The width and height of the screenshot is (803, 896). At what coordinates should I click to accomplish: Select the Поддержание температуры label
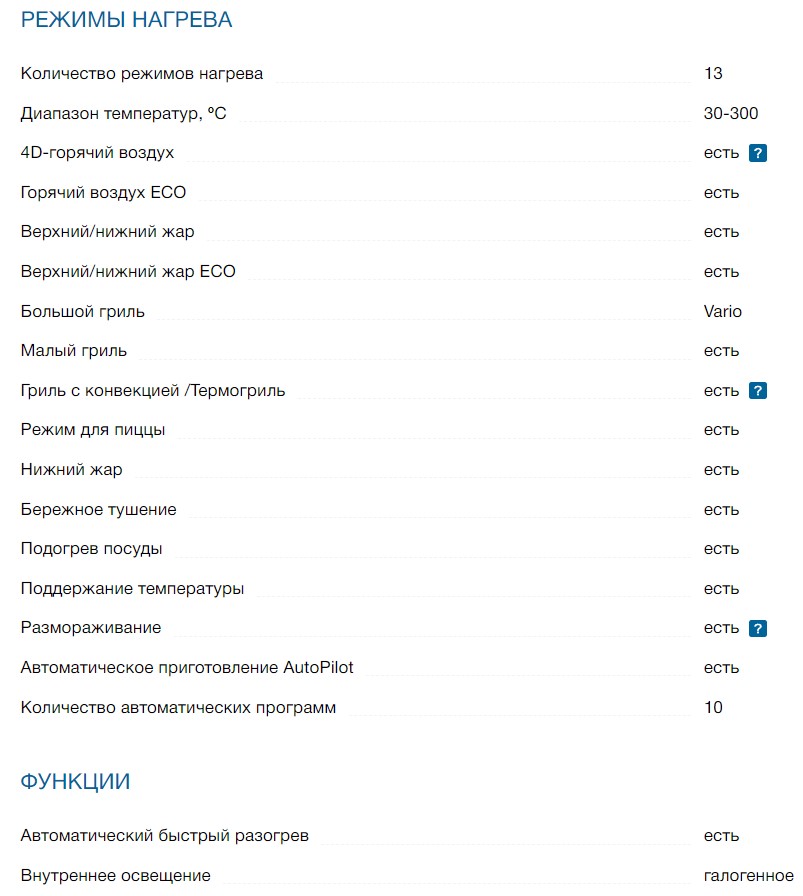click(x=132, y=589)
